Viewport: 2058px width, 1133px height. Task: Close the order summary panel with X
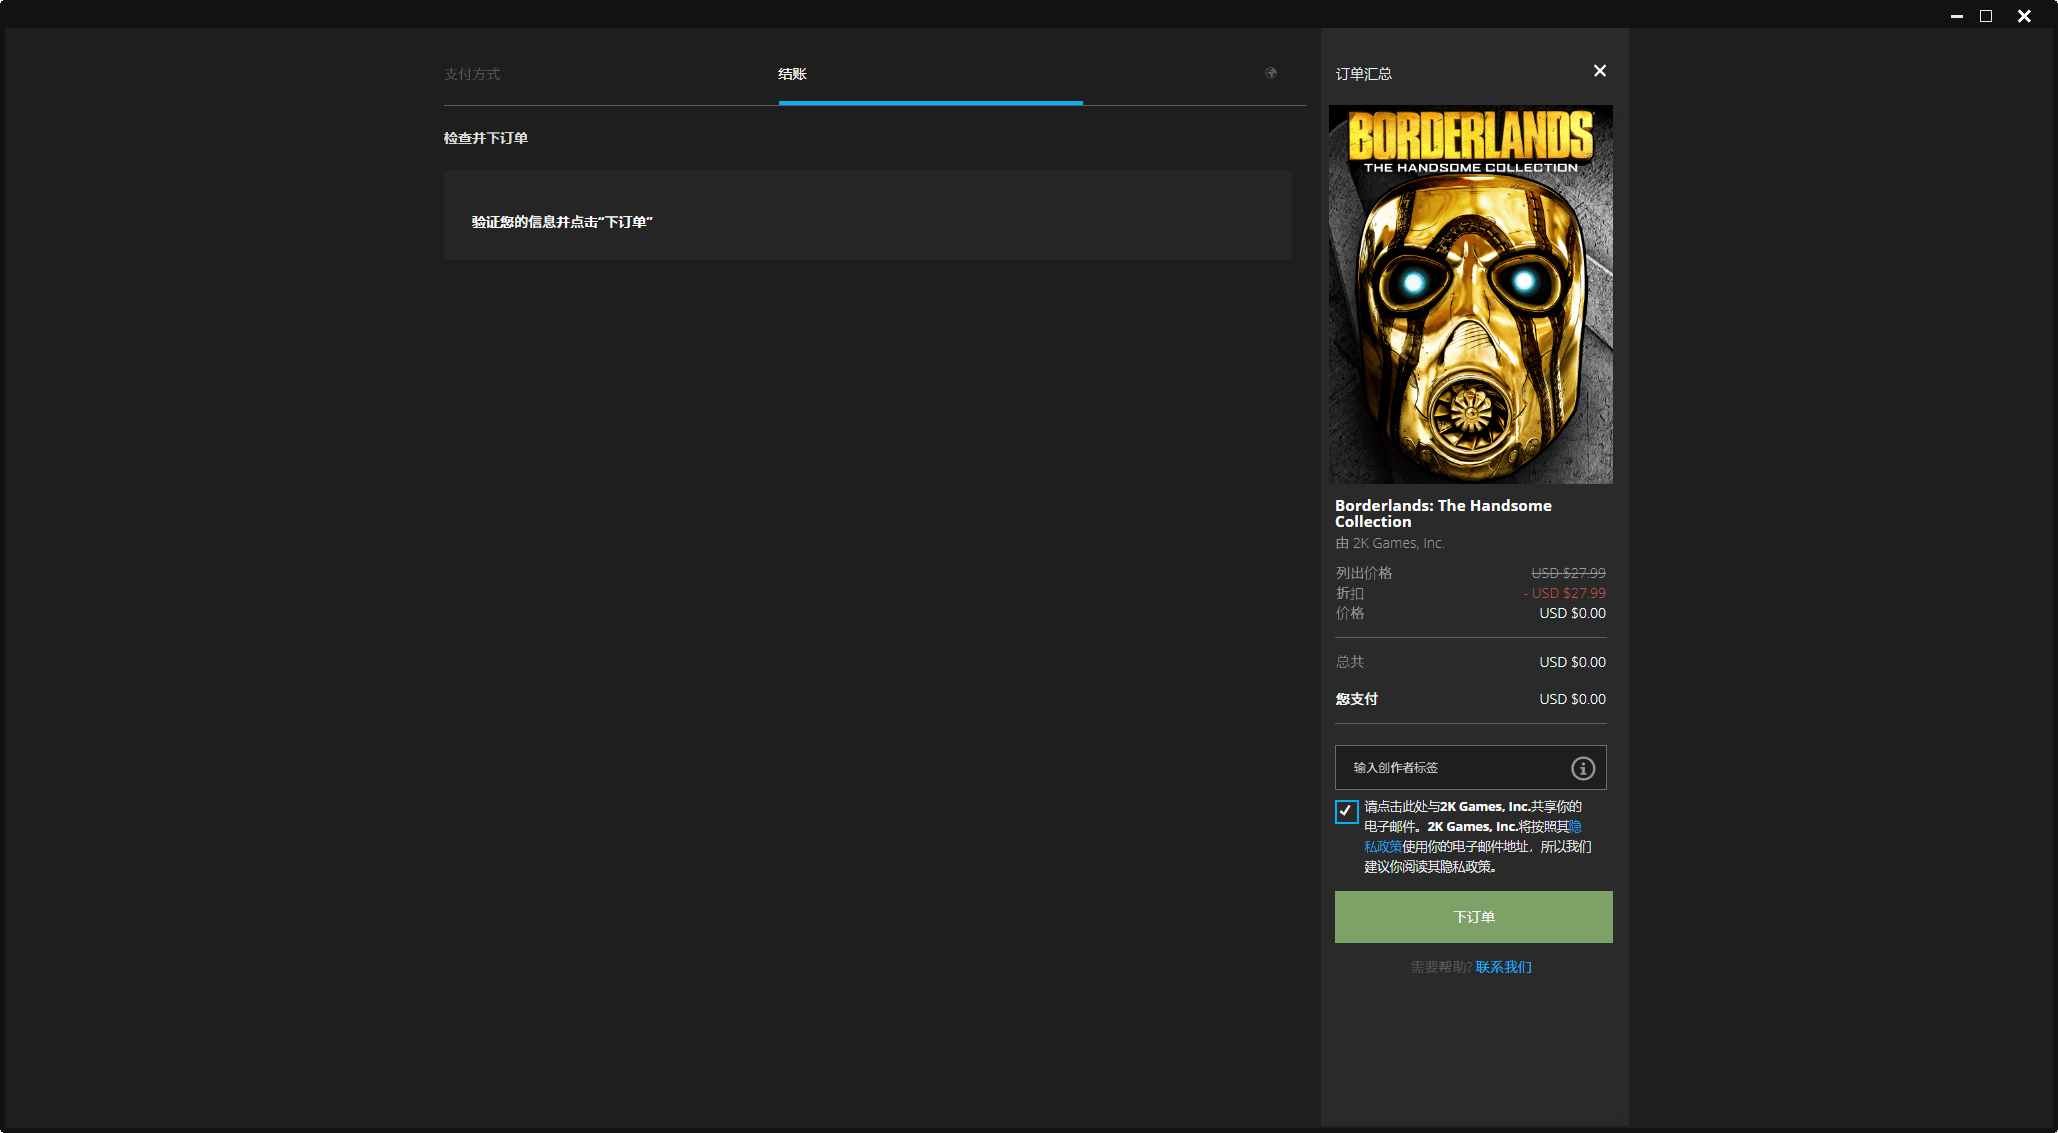(x=1600, y=71)
